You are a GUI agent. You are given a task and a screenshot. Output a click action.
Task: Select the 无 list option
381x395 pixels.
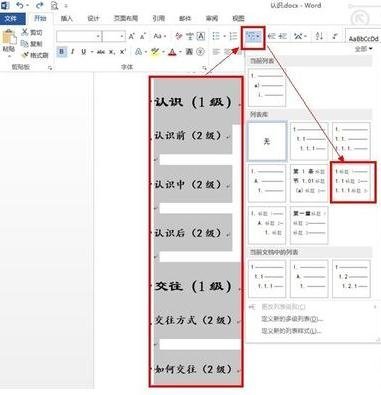(x=267, y=141)
